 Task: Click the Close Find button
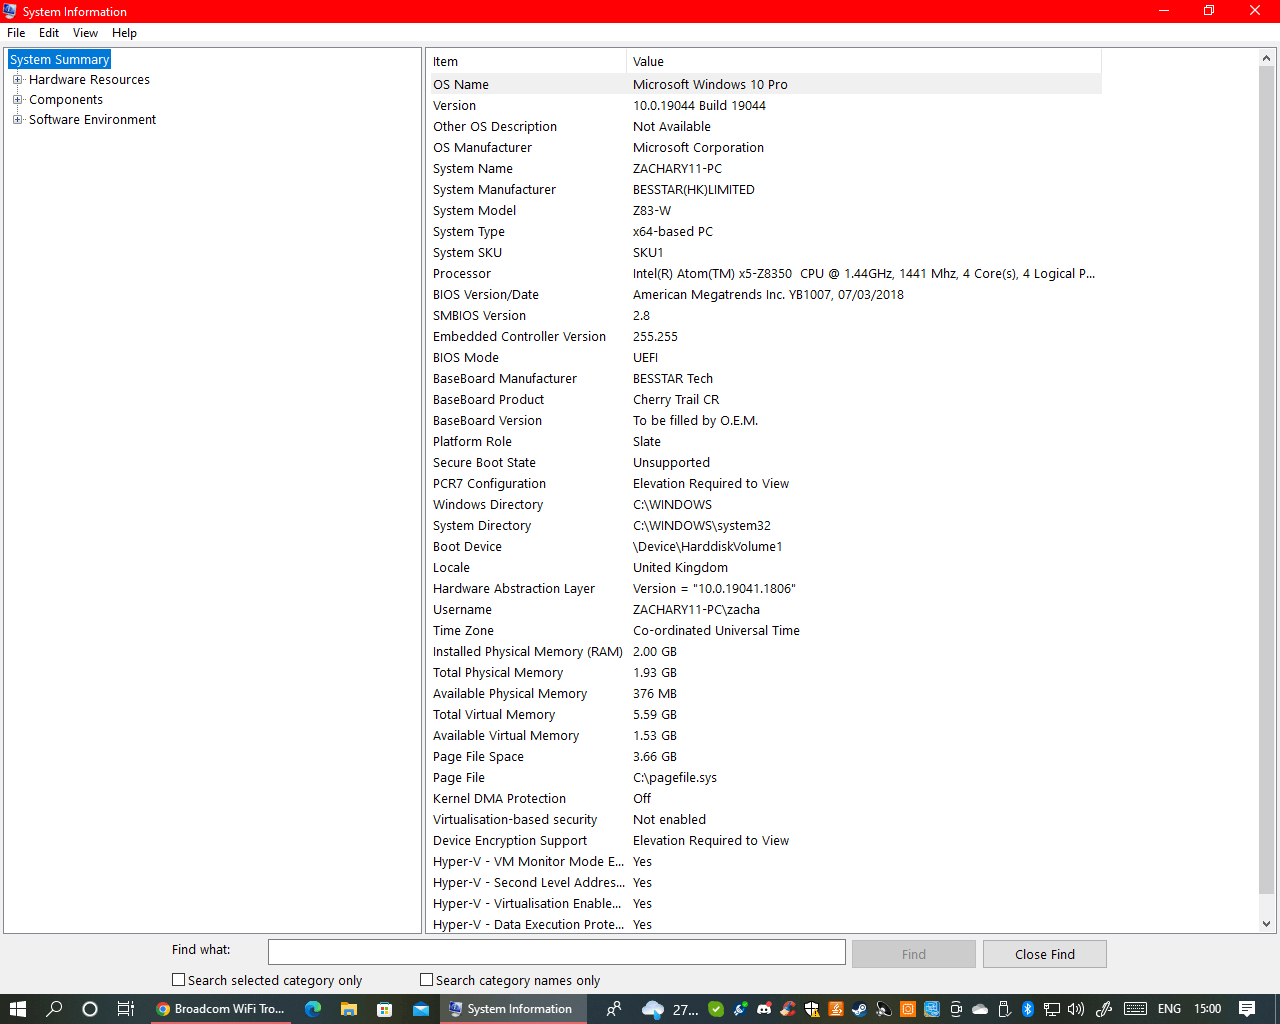(x=1045, y=954)
